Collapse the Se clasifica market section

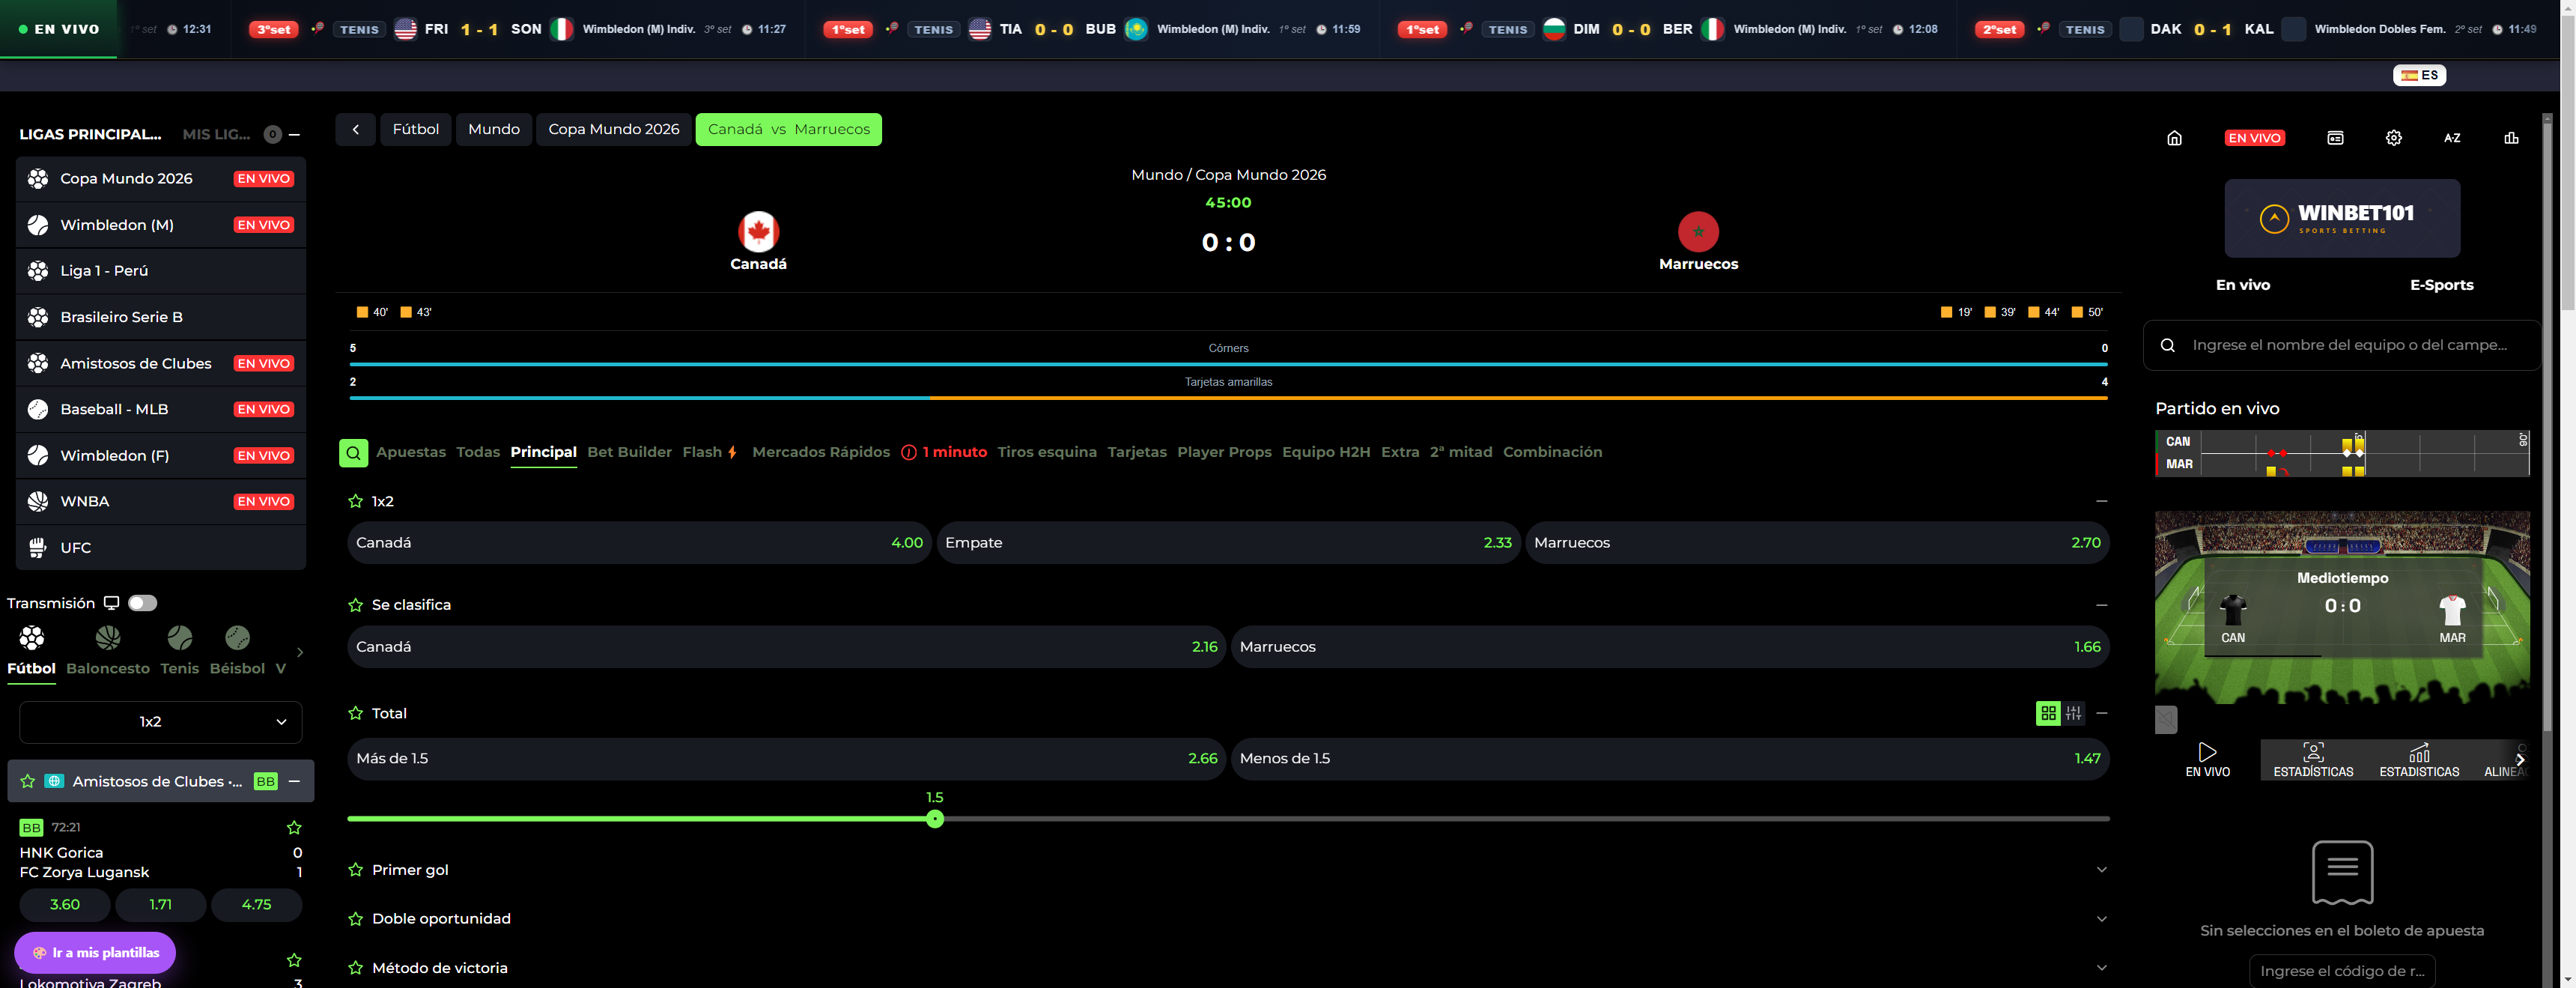[2101, 605]
